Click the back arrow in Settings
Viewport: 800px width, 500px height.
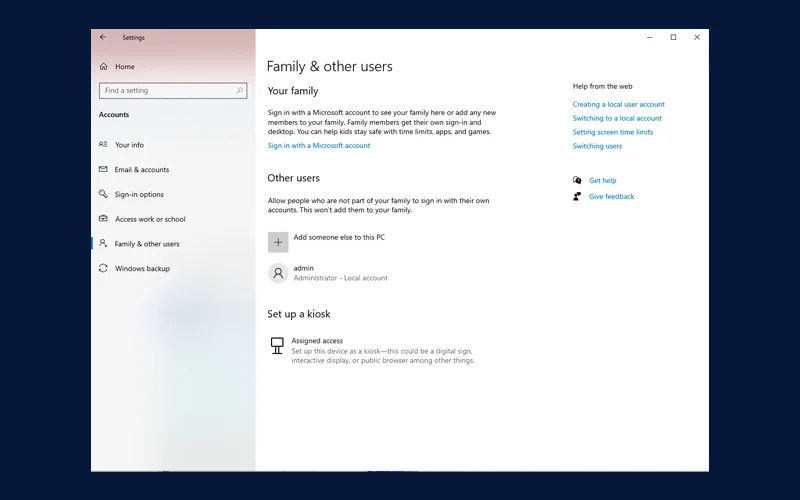pos(103,37)
